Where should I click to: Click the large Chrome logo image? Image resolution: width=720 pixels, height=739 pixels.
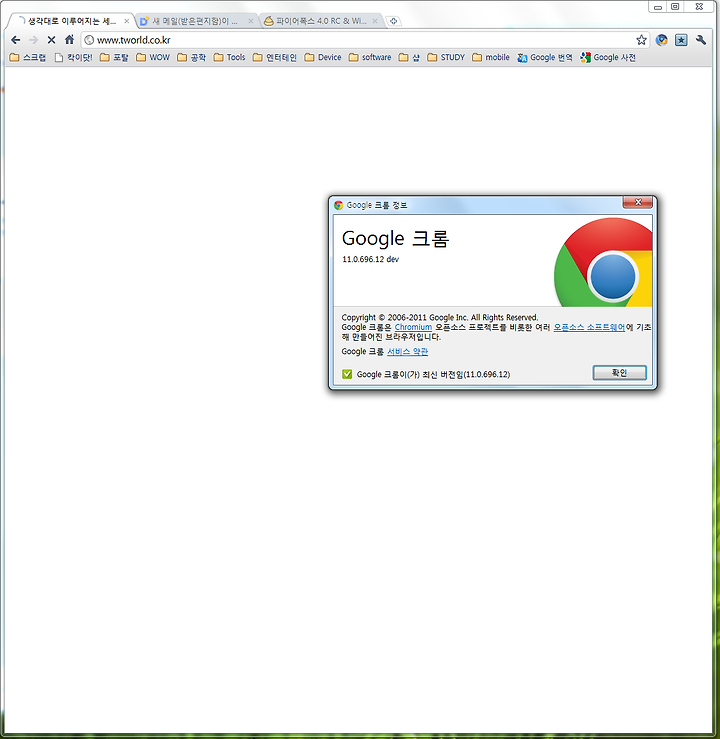[x=604, y=262]
